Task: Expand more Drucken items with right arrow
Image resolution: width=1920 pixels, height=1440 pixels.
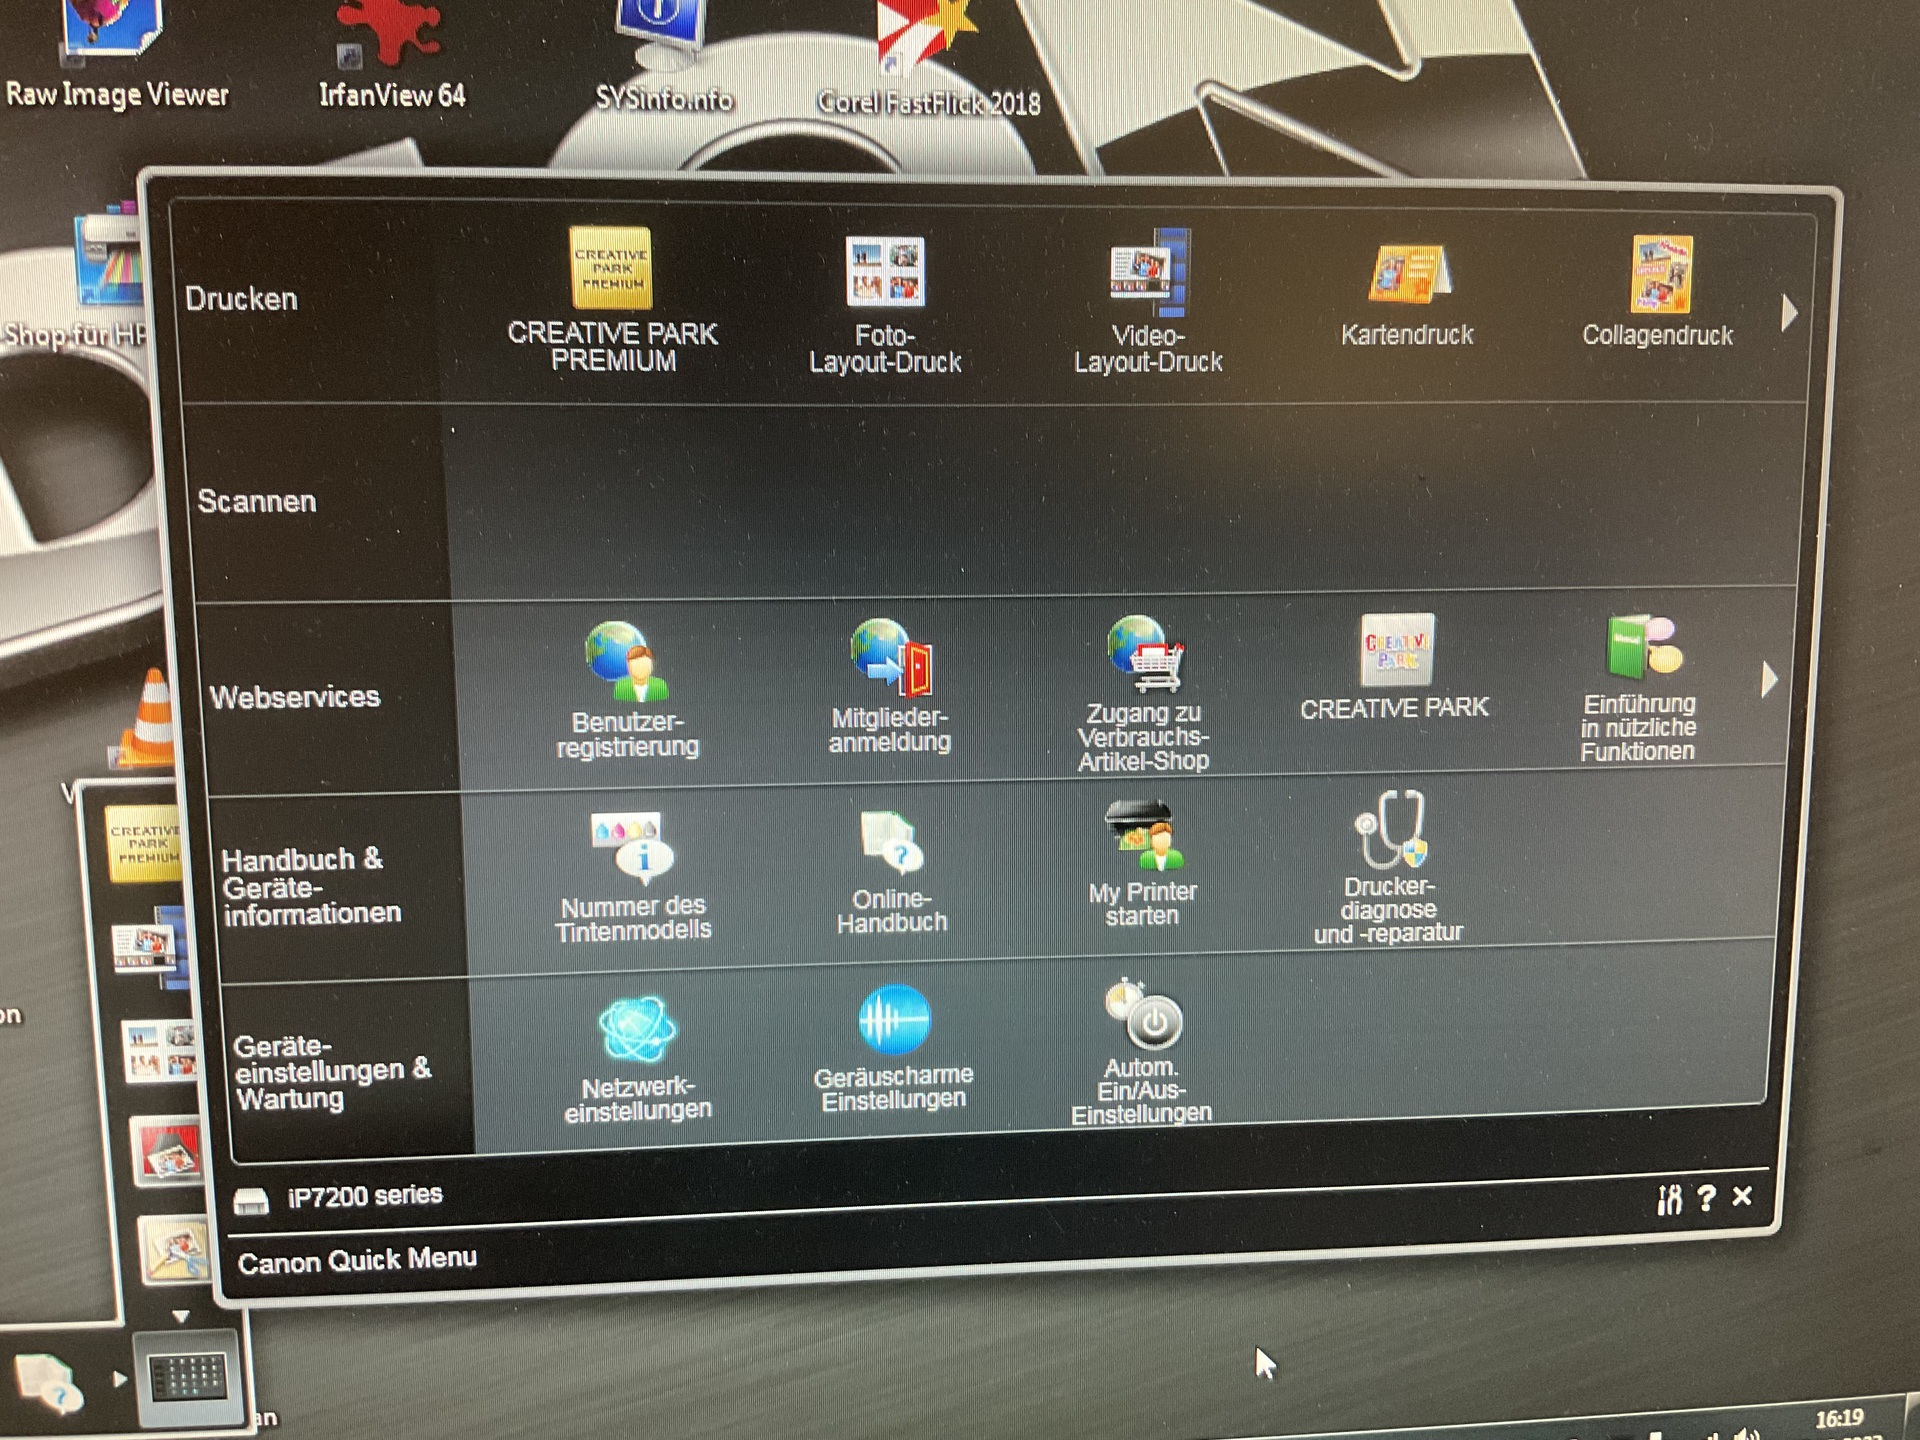Action: coord(1789,314)
